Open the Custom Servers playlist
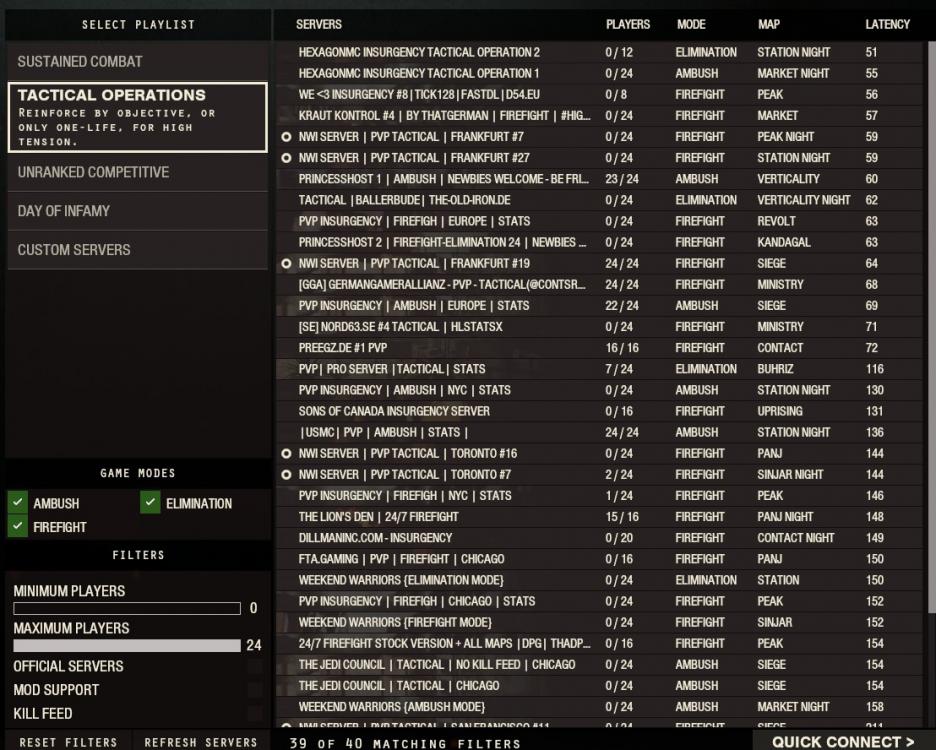 pos(137,250)
